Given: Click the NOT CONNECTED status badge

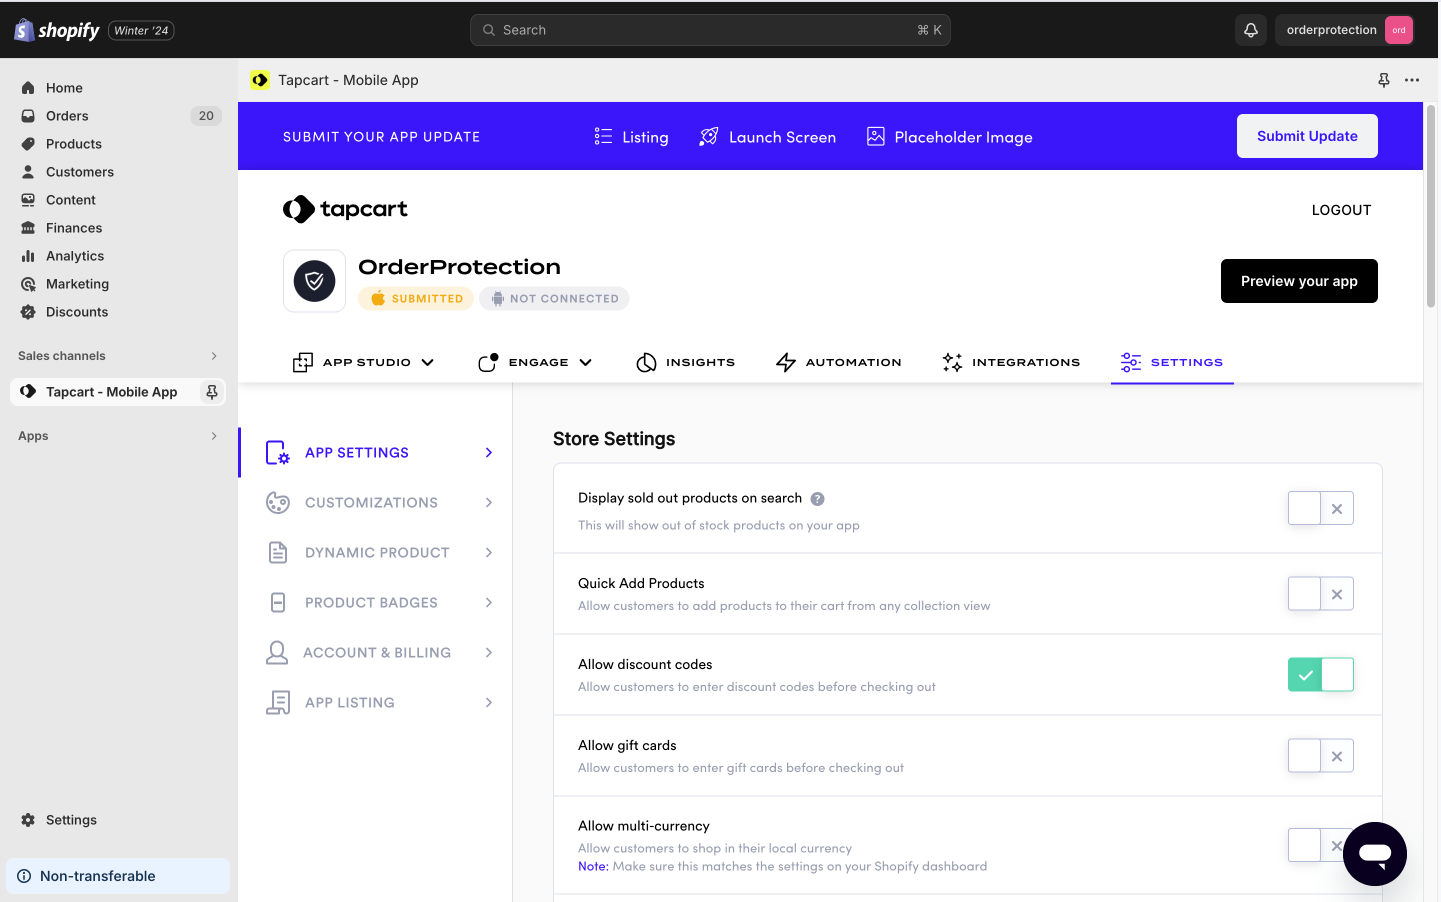Looking at the screenshot, I should point(554,298).
